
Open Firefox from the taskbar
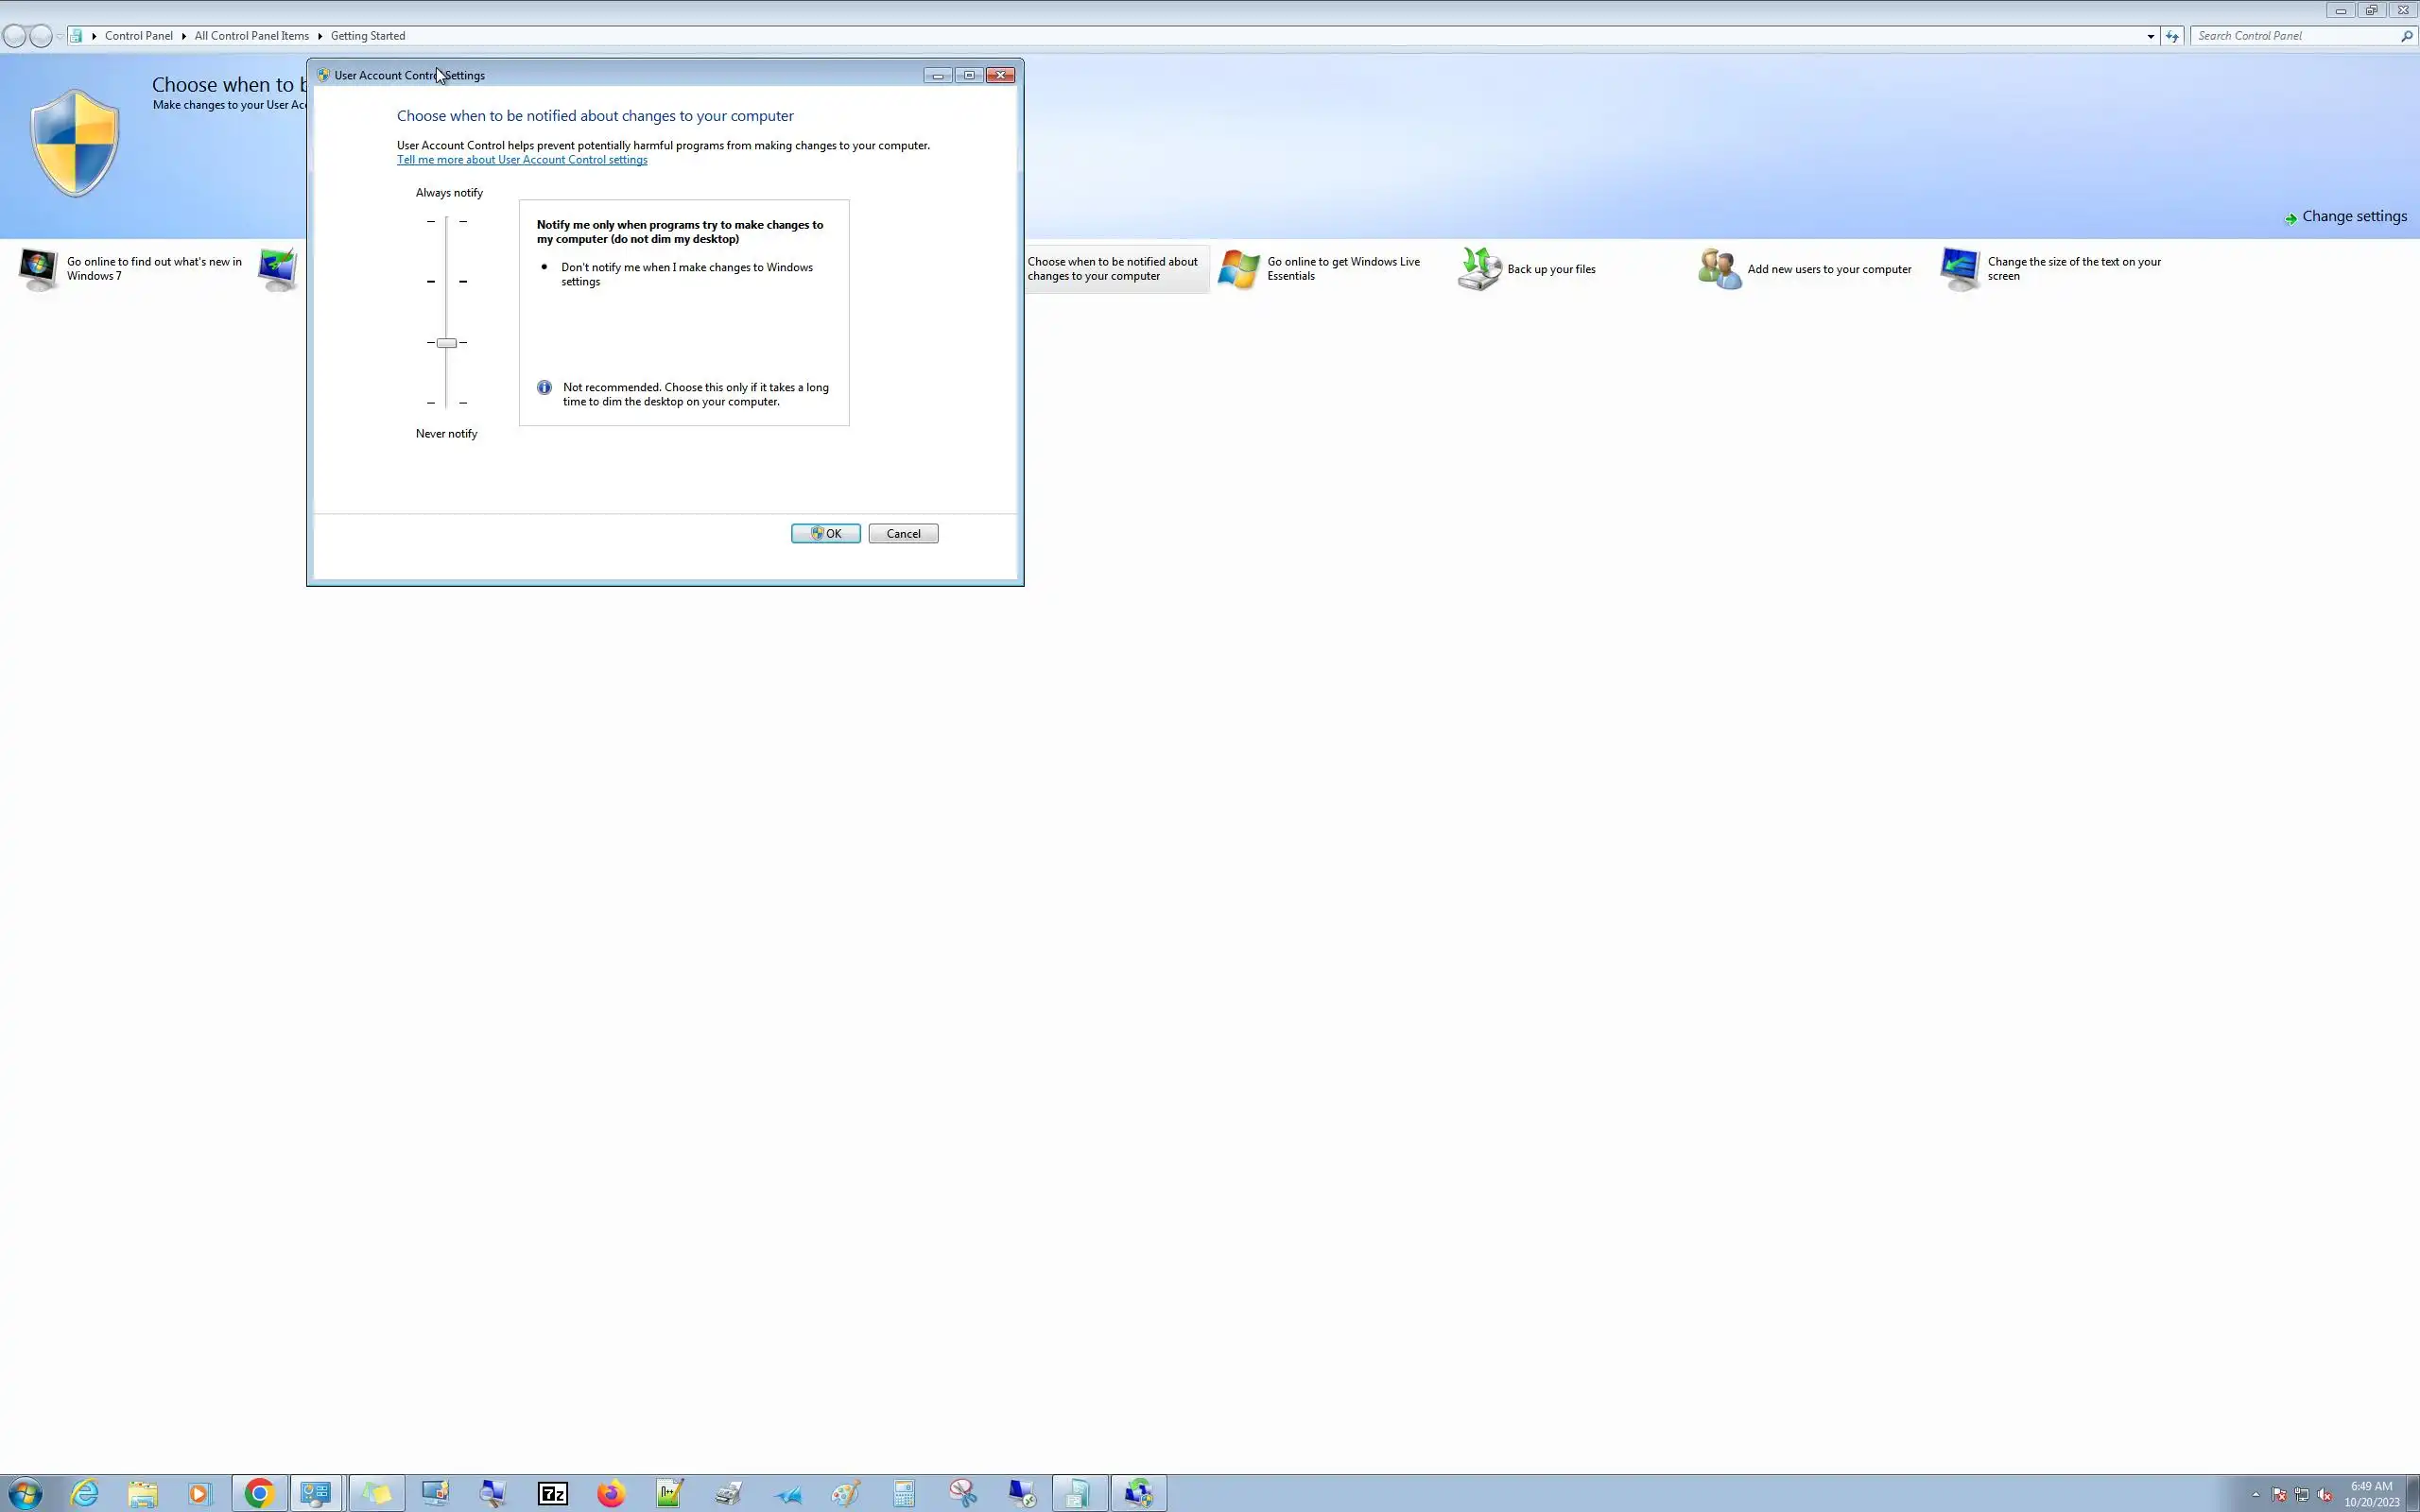(x=610, y=1493)
